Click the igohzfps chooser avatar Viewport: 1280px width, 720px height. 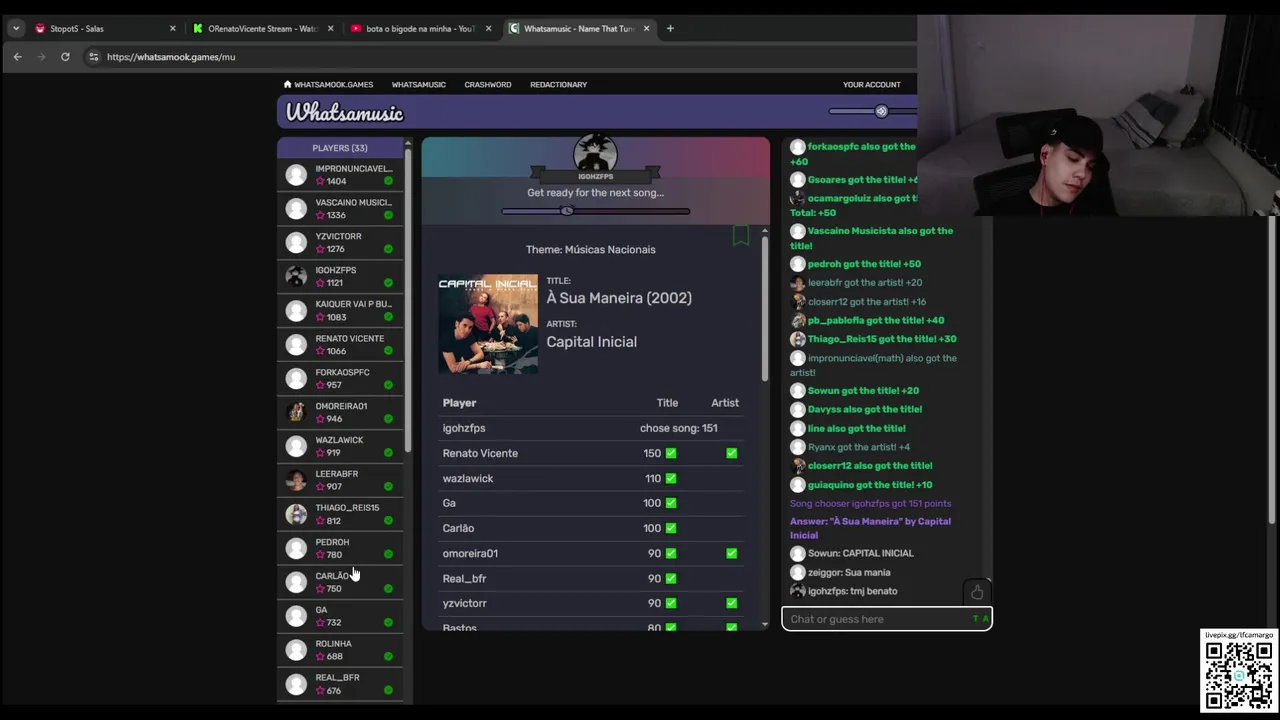(x=595, y=153)
